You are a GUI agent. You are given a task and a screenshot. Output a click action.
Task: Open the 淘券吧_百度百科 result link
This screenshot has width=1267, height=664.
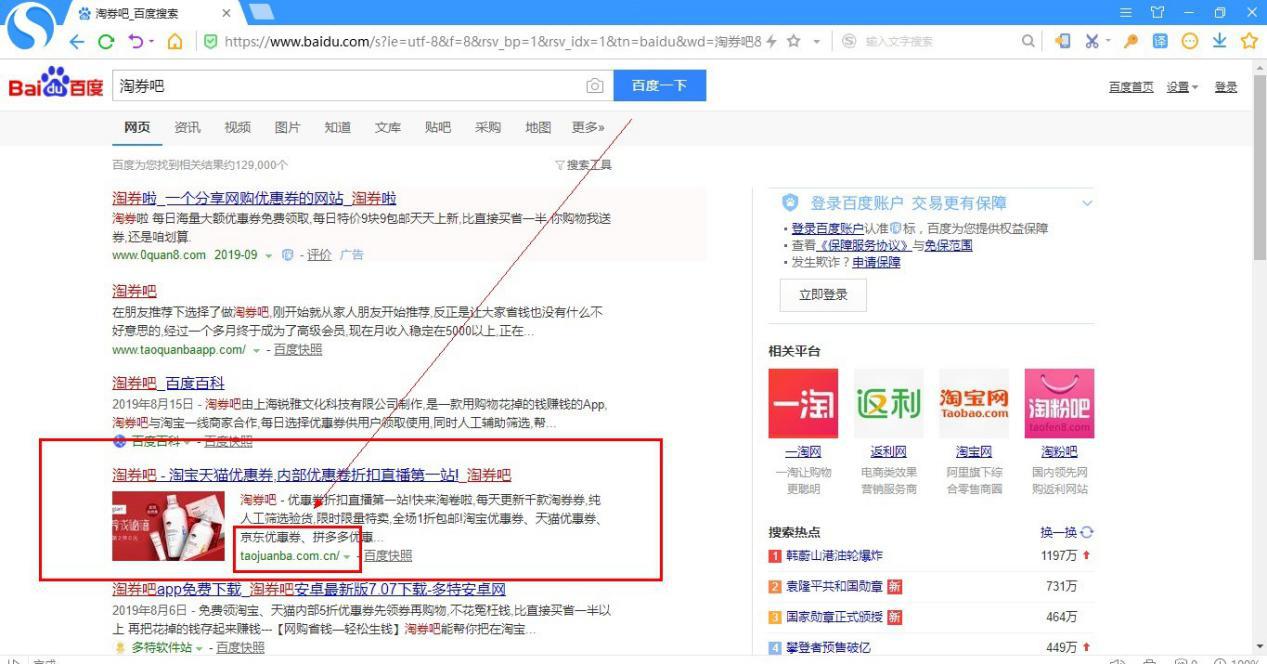point(168,383)
